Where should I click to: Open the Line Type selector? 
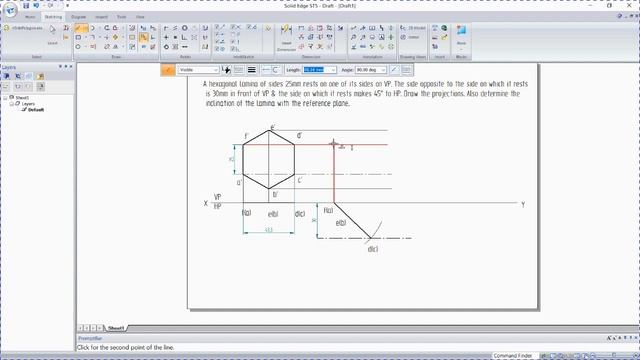[239, 70]
